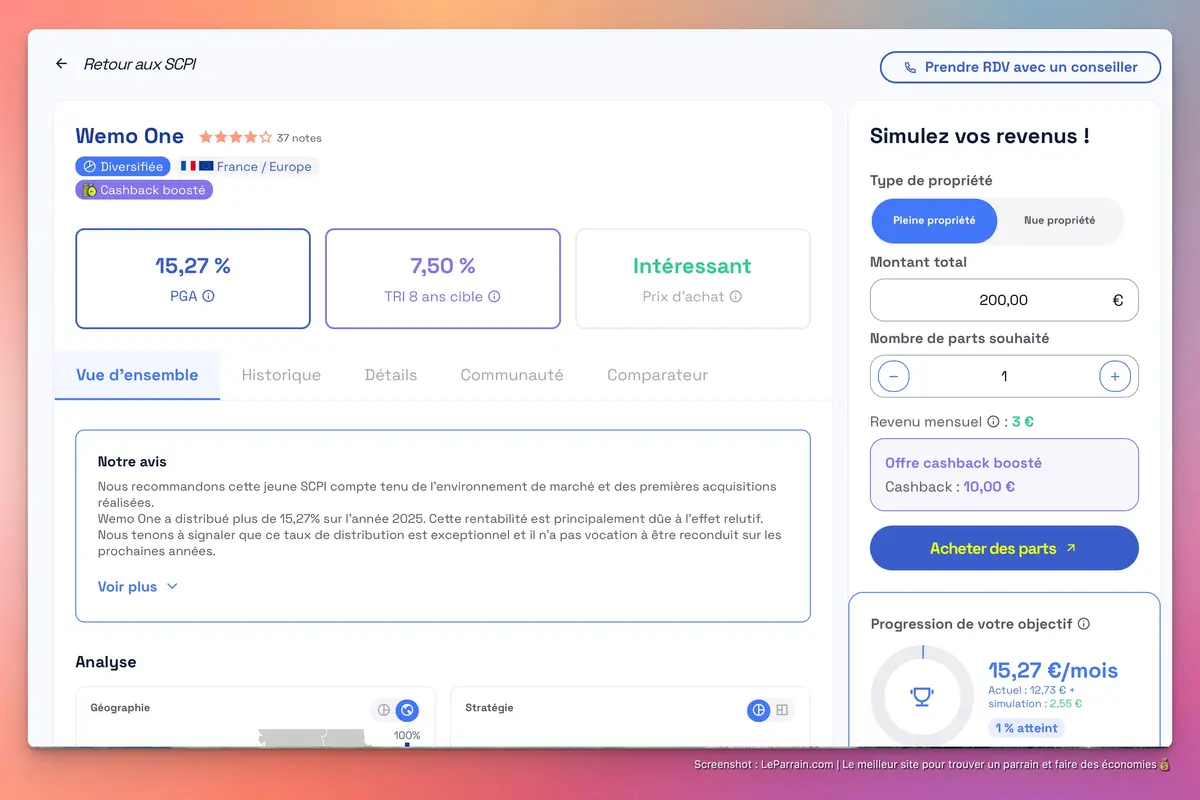Screen dimensions: 1200x800
Task: Click Acheter des parts button
Action: tap(1004, 548)
